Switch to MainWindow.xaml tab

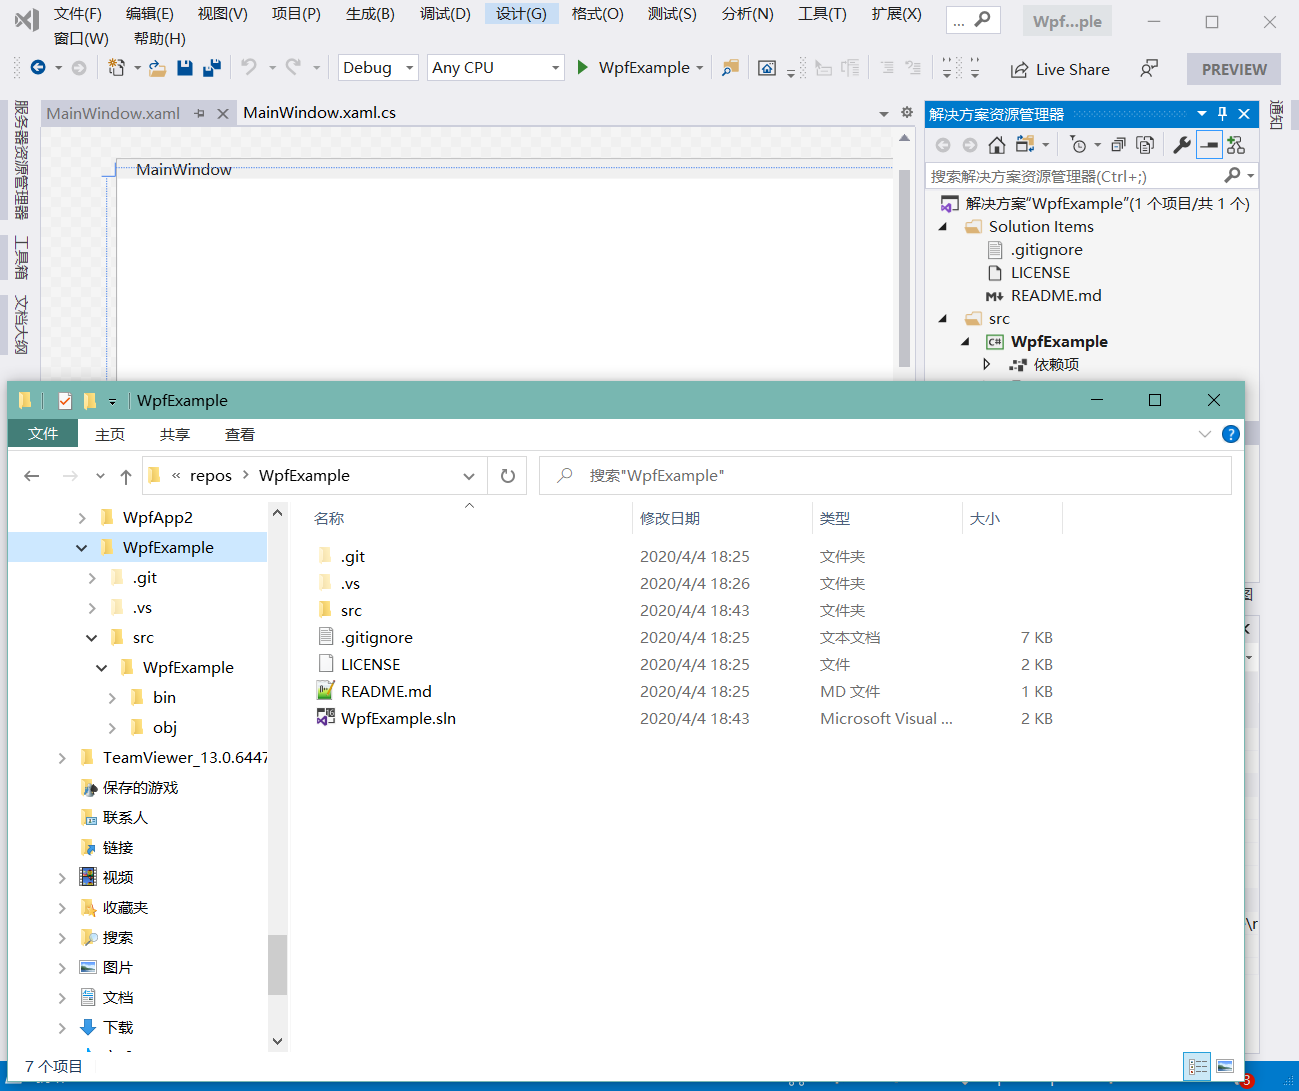[113, 114]
